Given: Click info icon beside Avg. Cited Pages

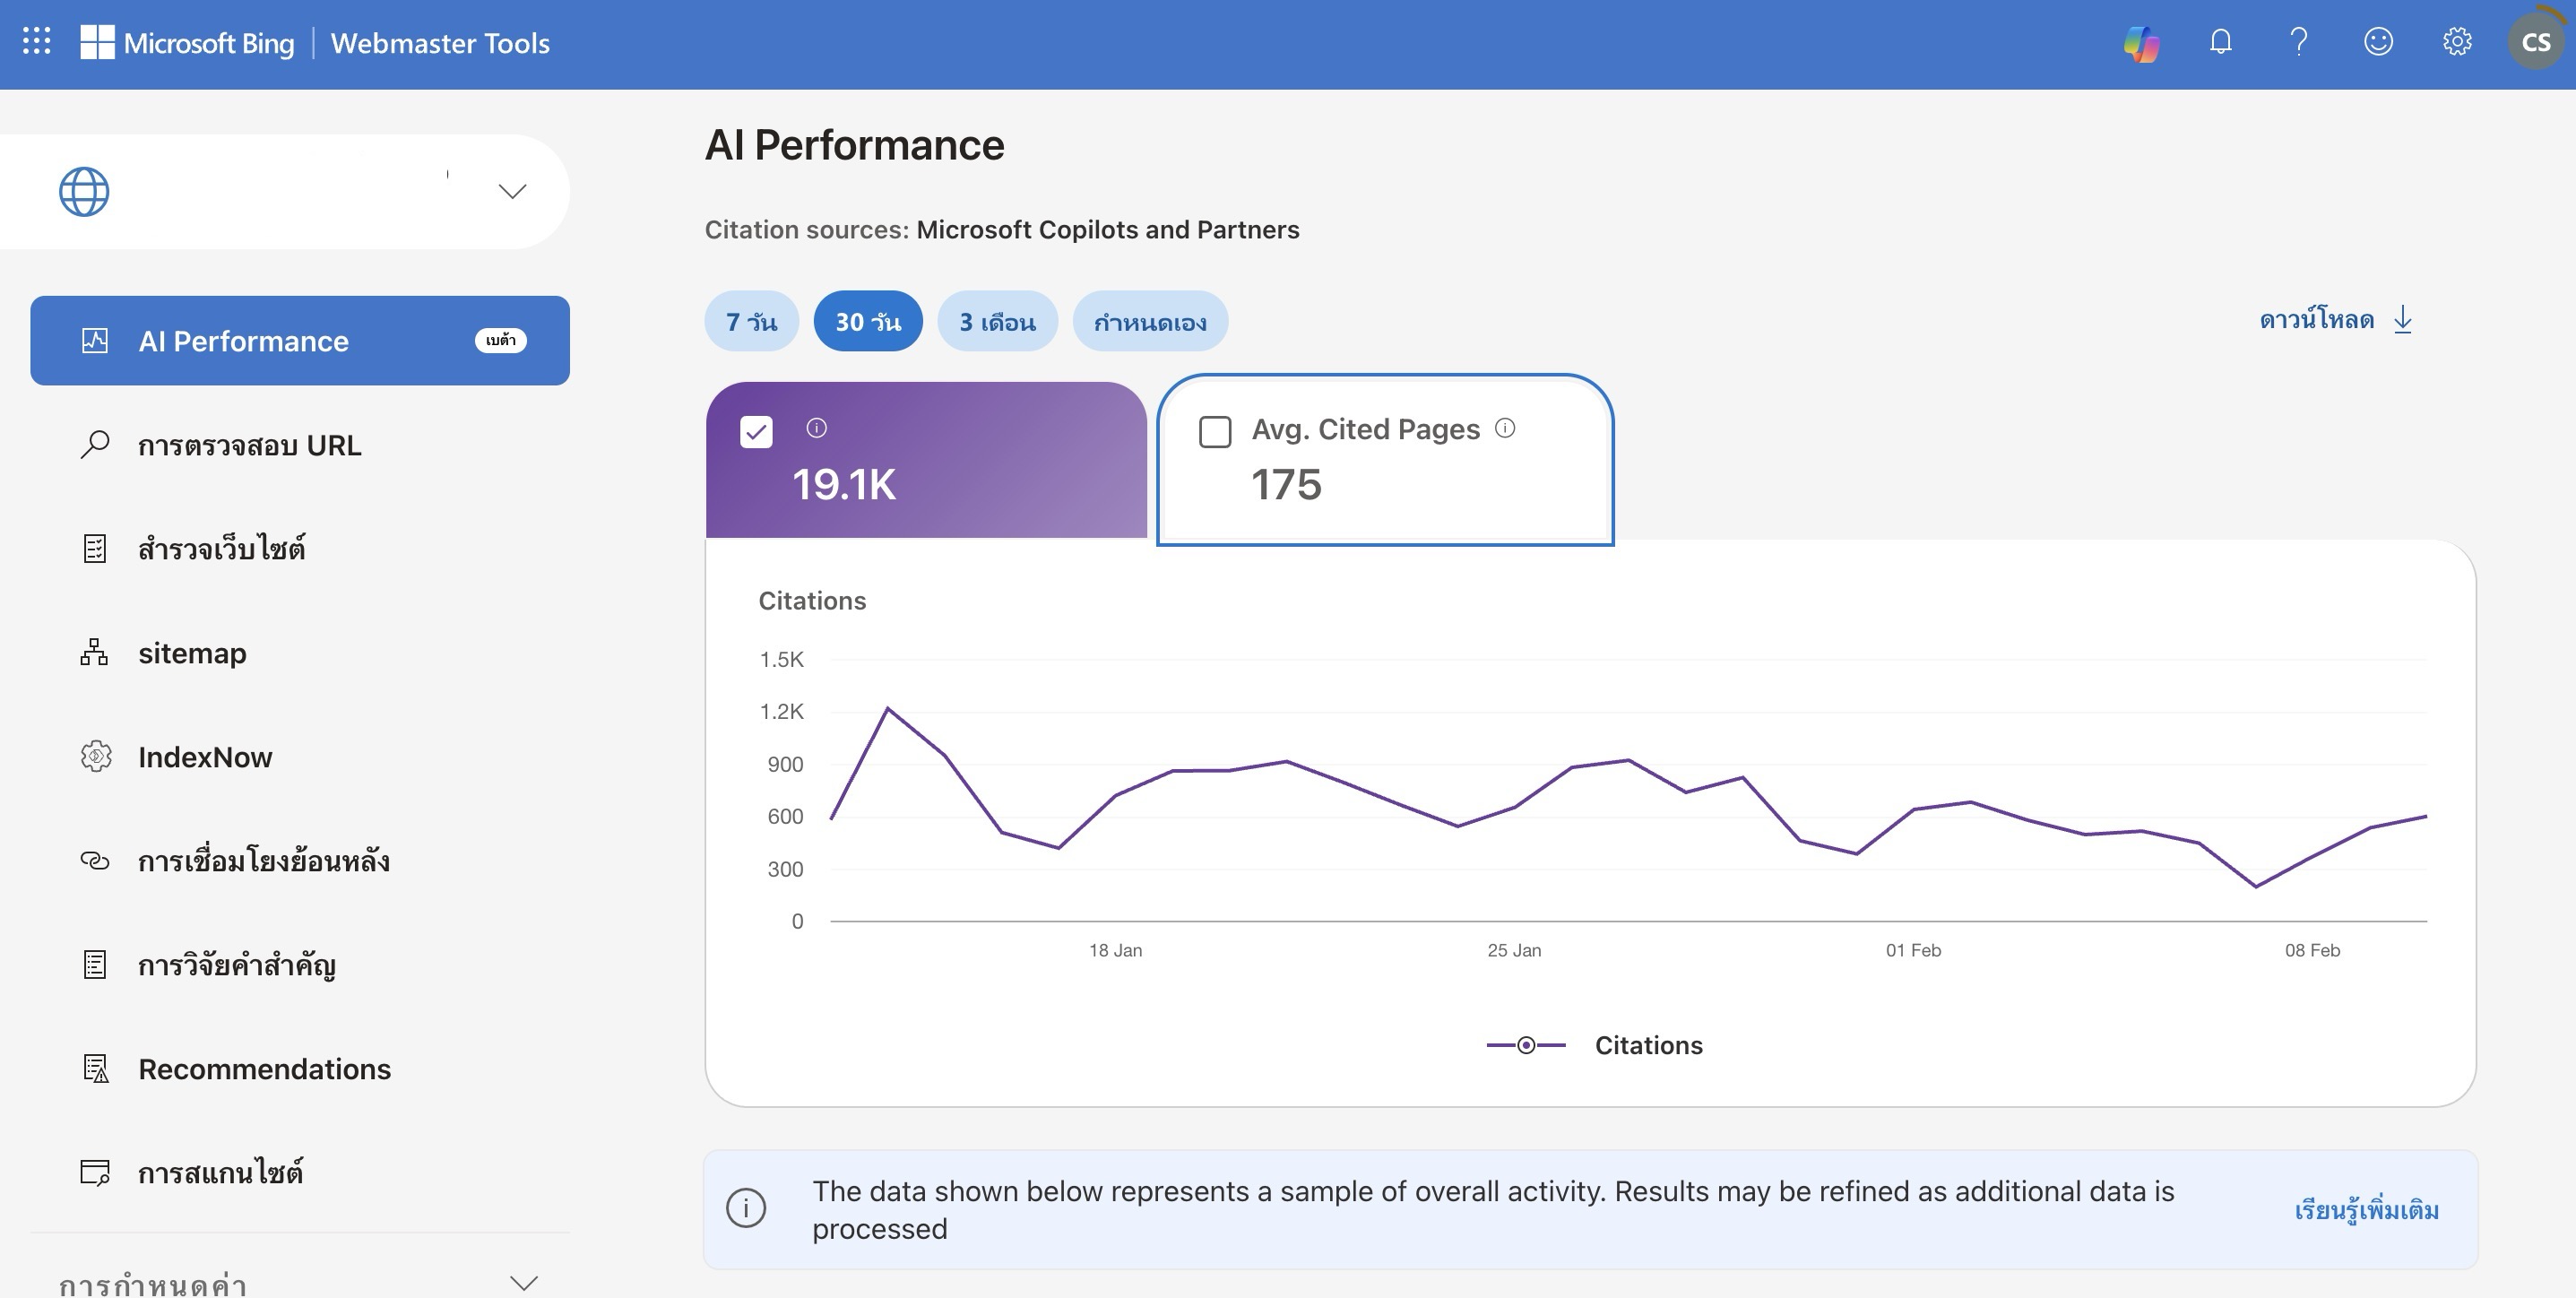Looking at the screenshot, I should 1504,429.
